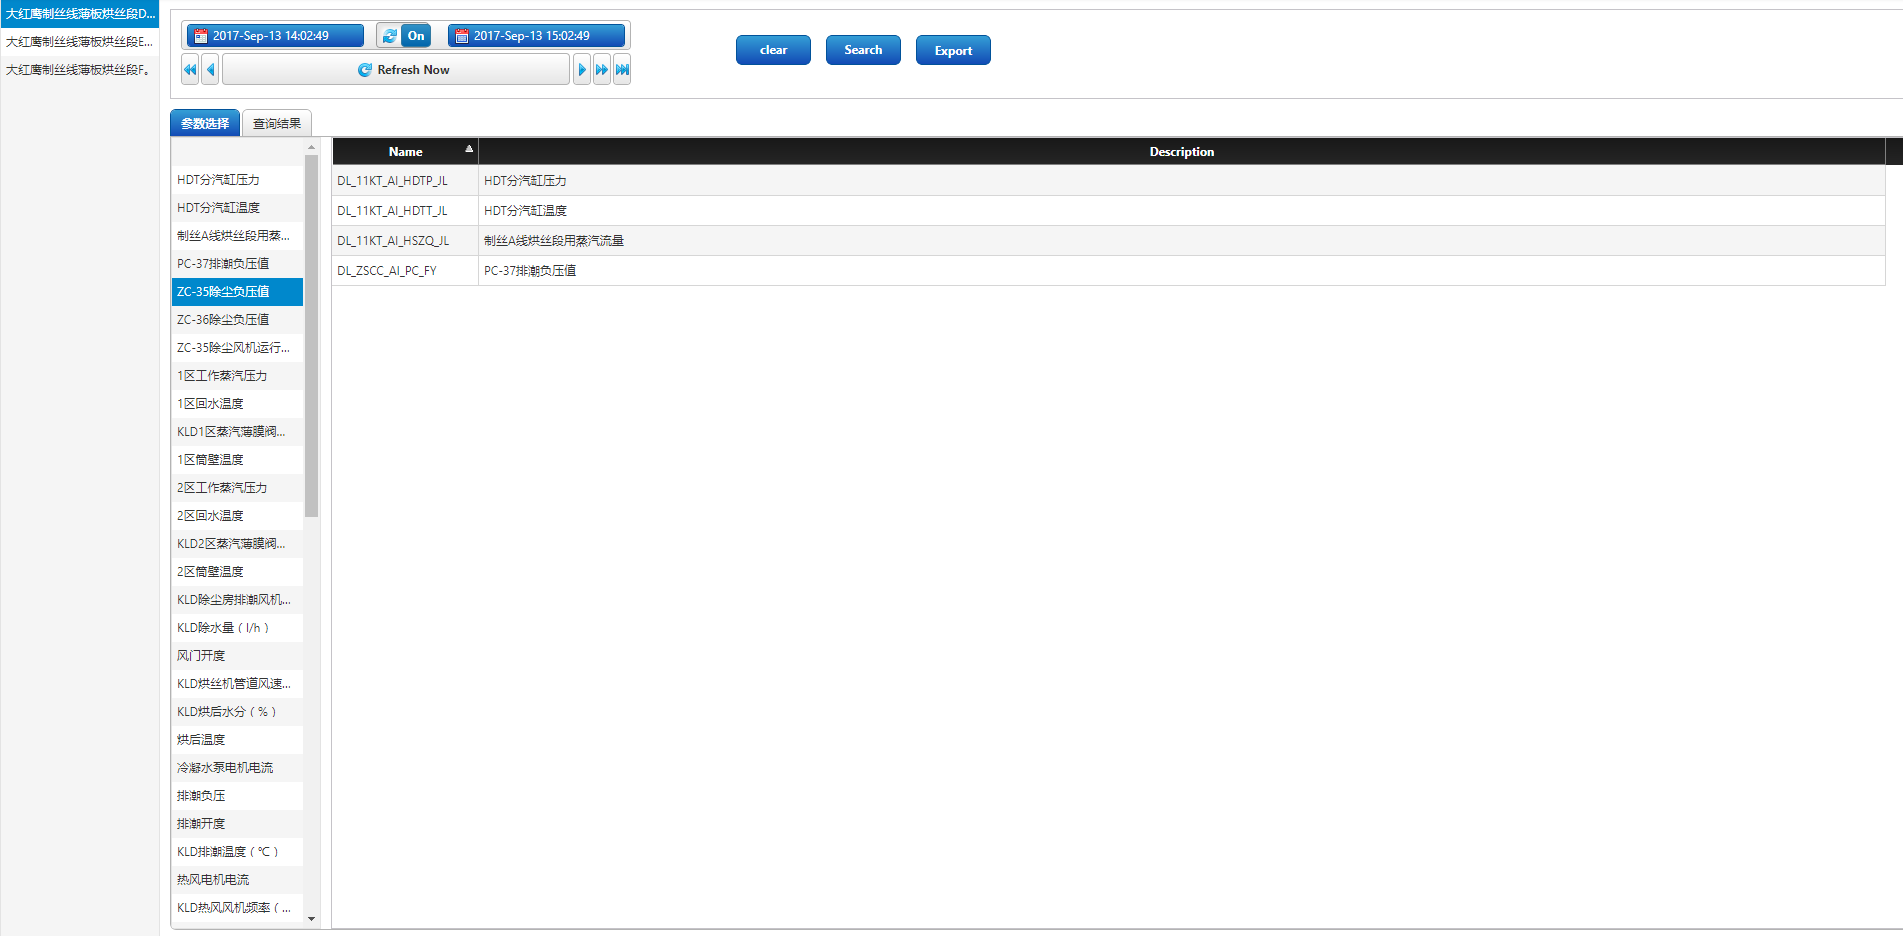
Task: Step forward with the single right arrow
Action: click(582, 70)
